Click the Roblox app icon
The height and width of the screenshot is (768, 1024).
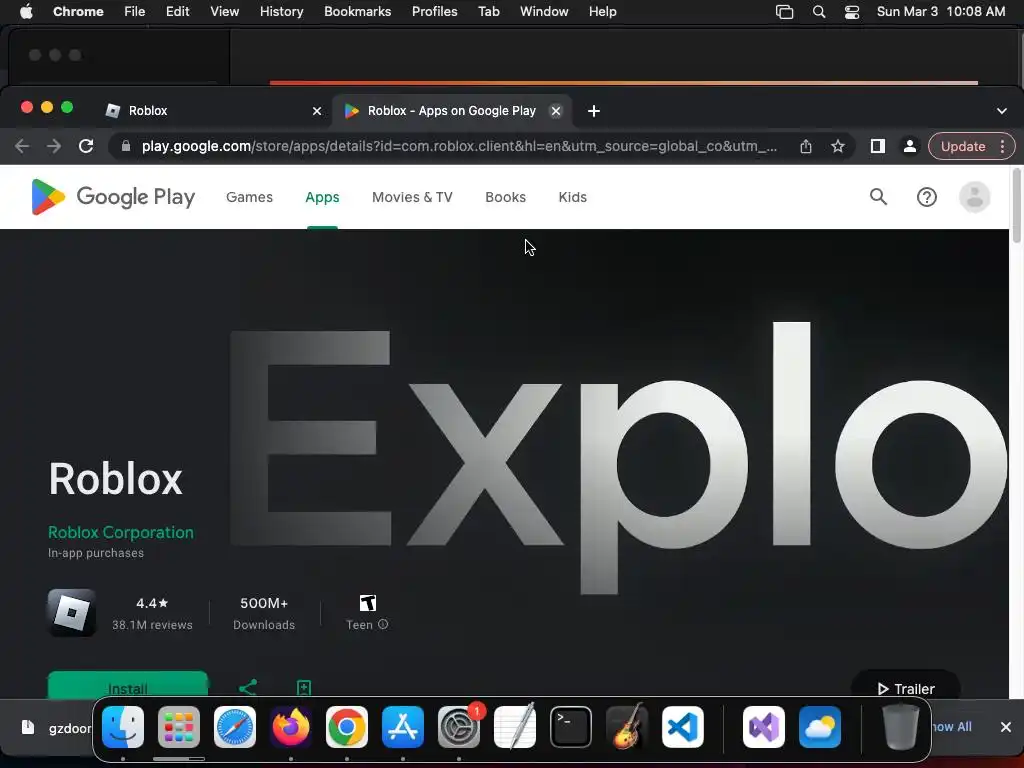pos(72,613)
